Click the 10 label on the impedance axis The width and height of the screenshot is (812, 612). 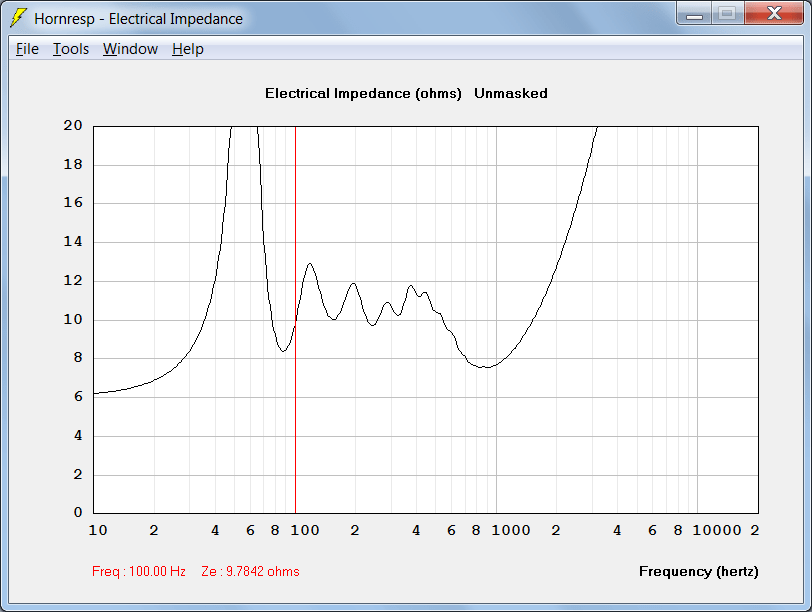pos(73,319)
